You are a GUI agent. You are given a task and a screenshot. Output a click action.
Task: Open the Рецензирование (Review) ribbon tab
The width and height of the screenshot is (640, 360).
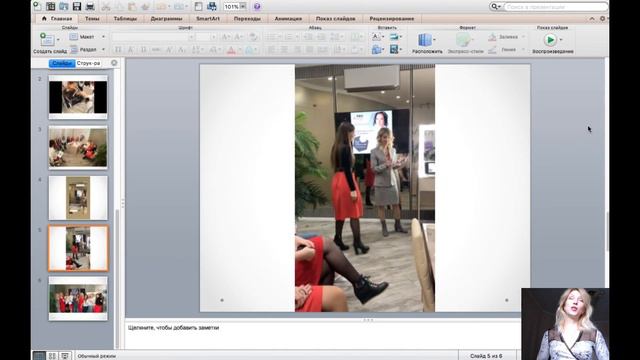(392, 19)
